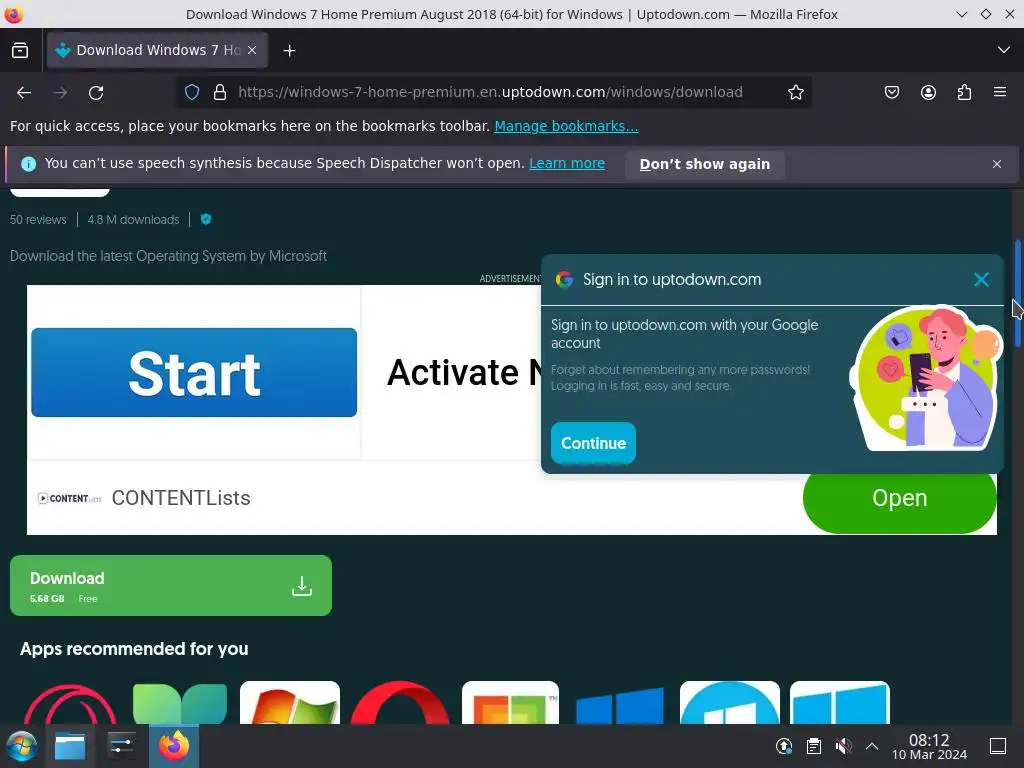Image resolution: width=1024 pixels, height=768 pixels.
Task: Show site security lock information
Action: tap(220, 92)
